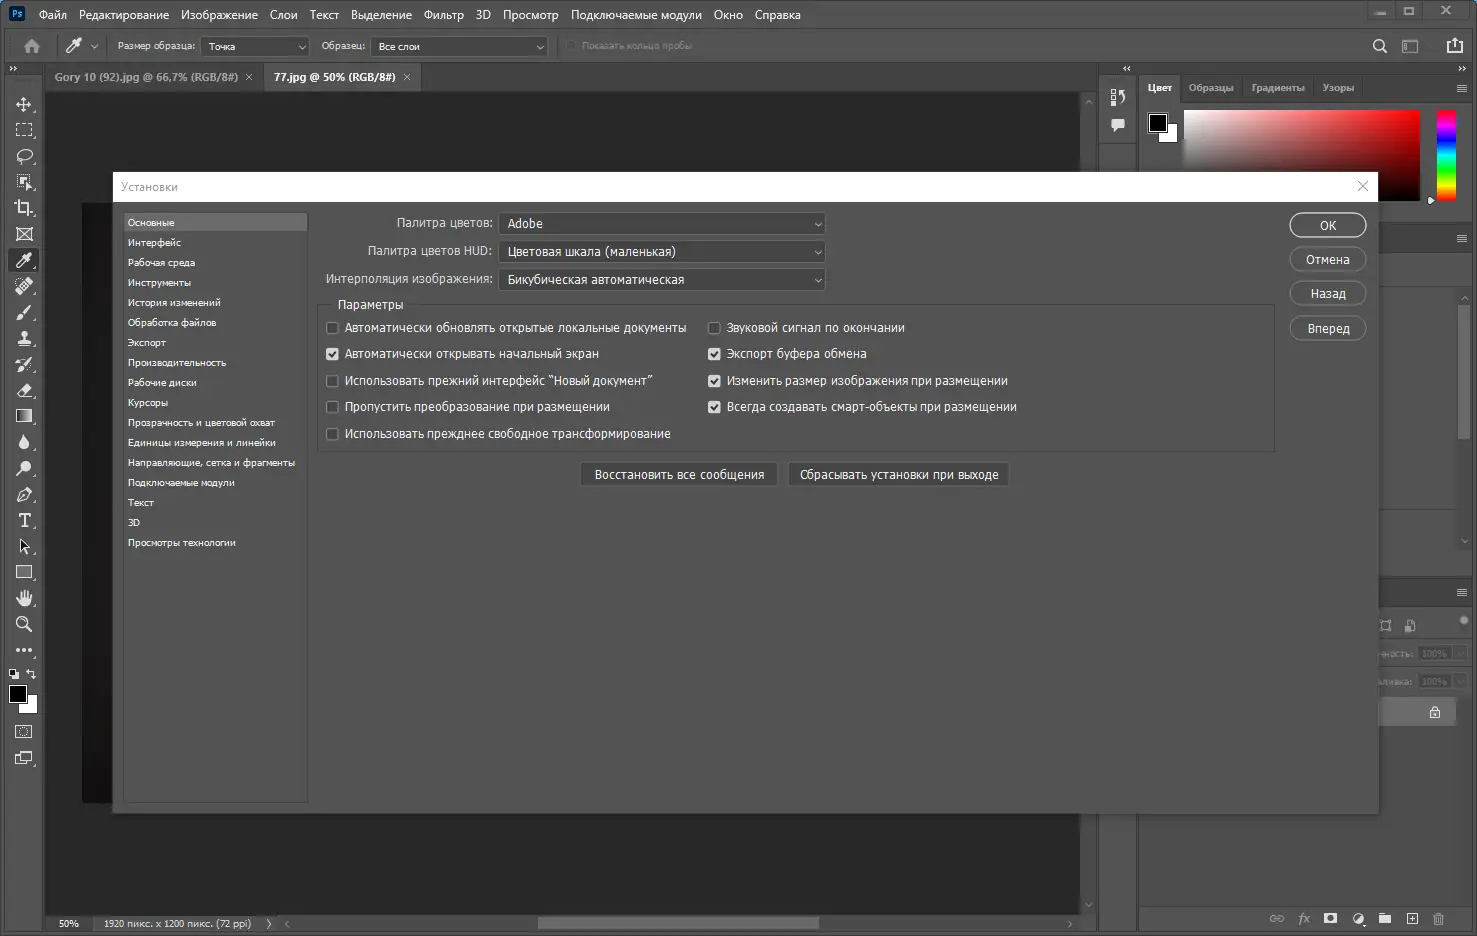Open the Edit Toolbar three-dots menu
1477x936 pixels.
click(x=24, y=650)
